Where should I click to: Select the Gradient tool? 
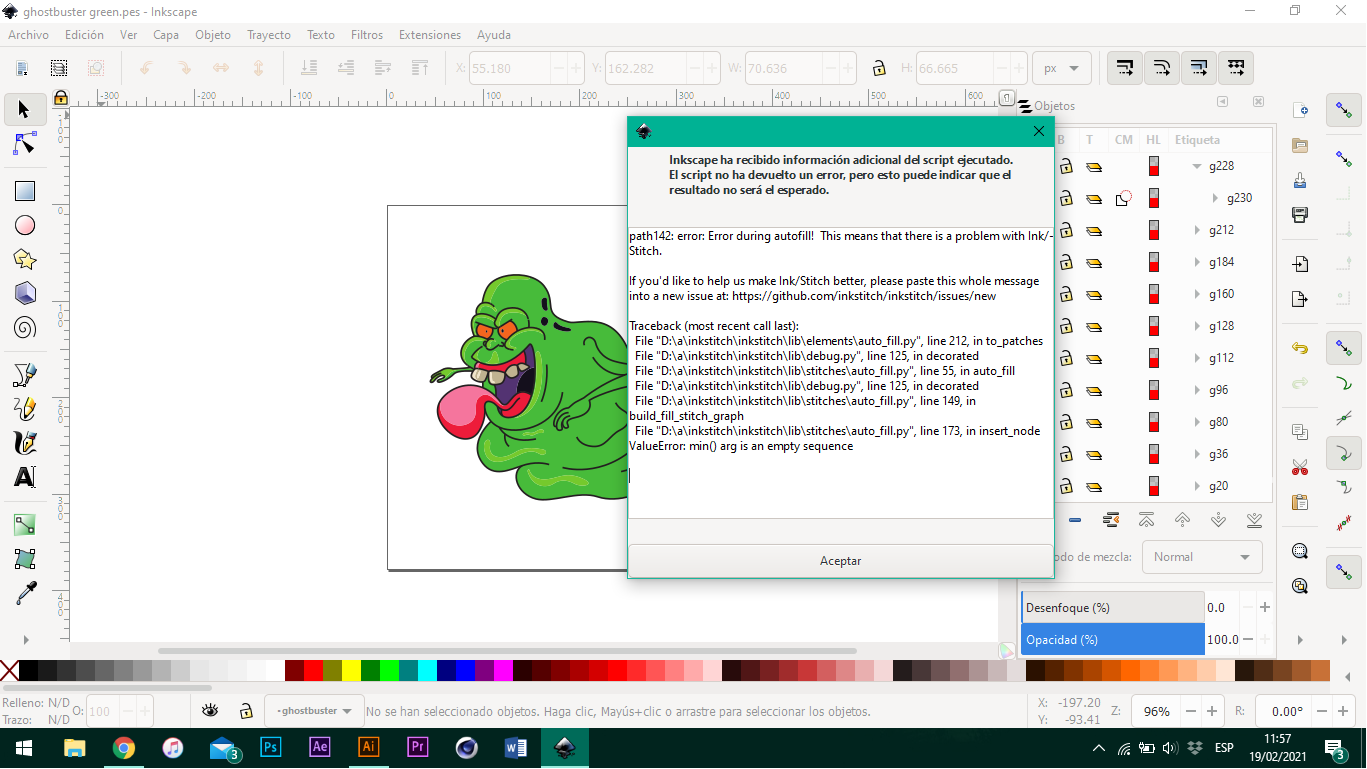25,525
